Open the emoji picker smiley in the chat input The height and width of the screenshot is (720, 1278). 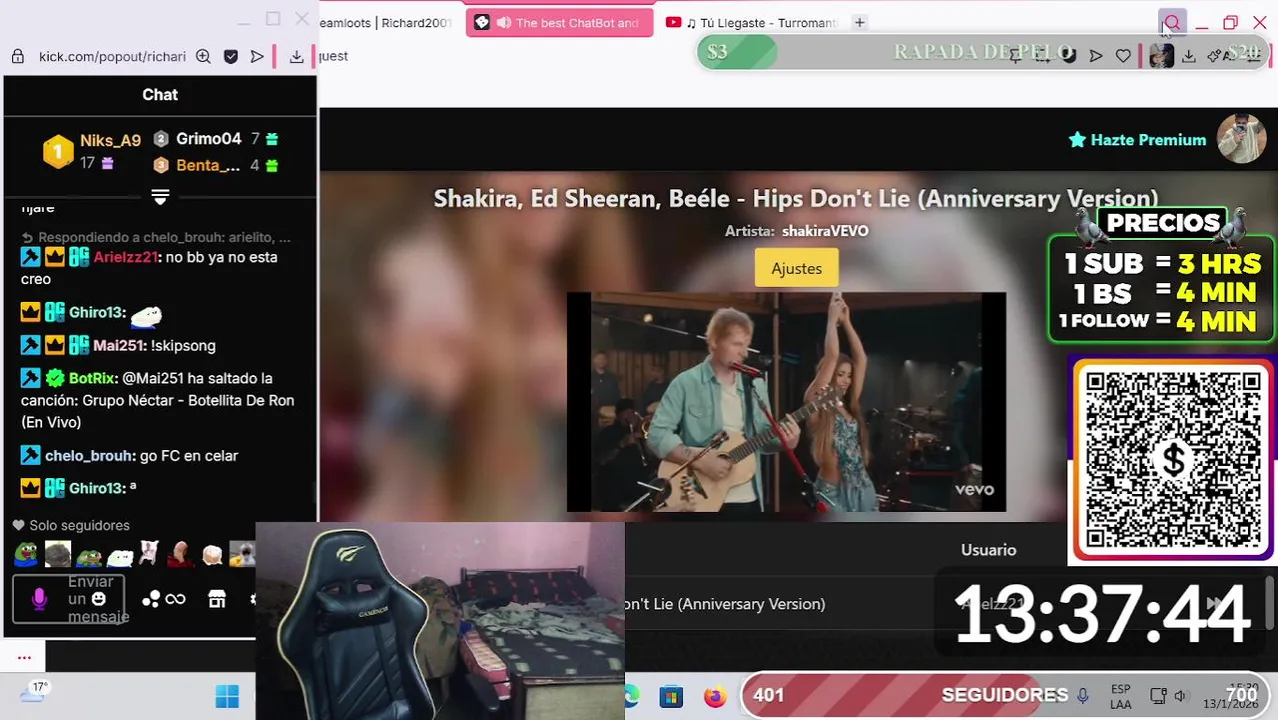click(x=98, y=599)
